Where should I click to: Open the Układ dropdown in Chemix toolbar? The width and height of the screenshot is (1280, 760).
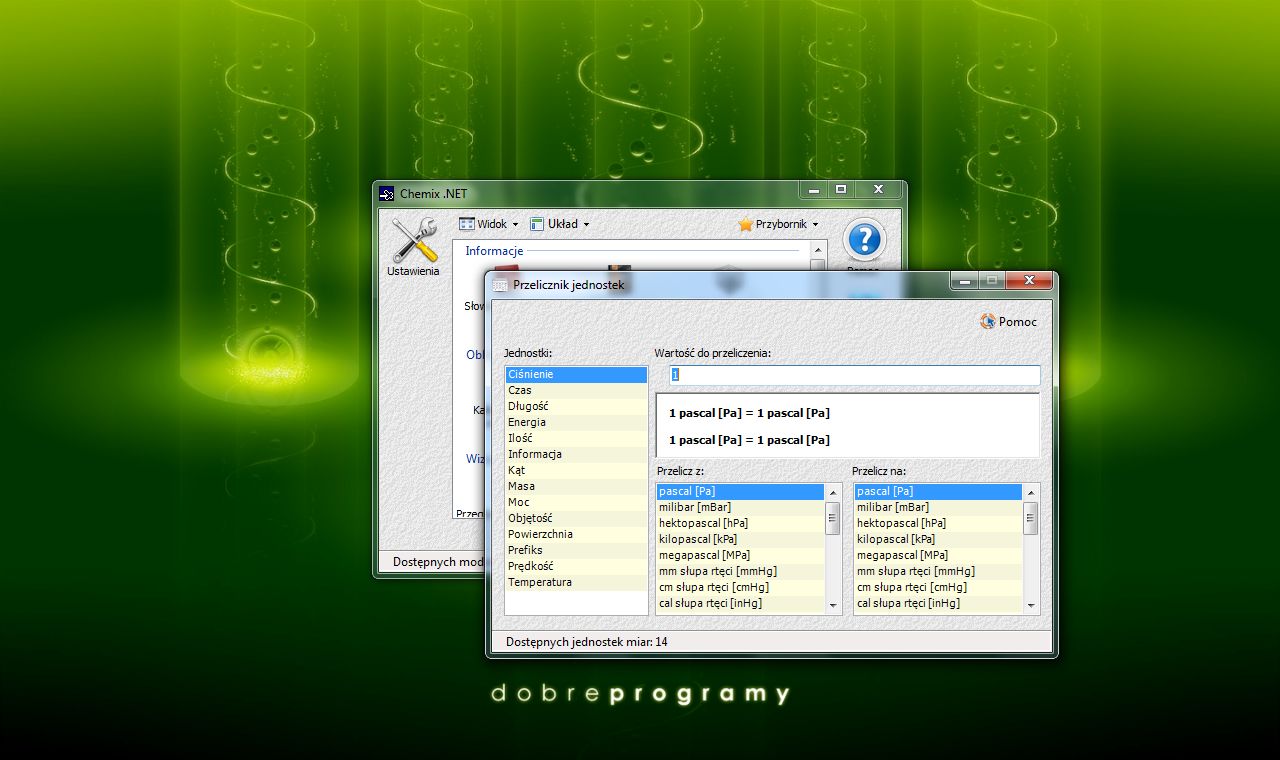point(560,224)
